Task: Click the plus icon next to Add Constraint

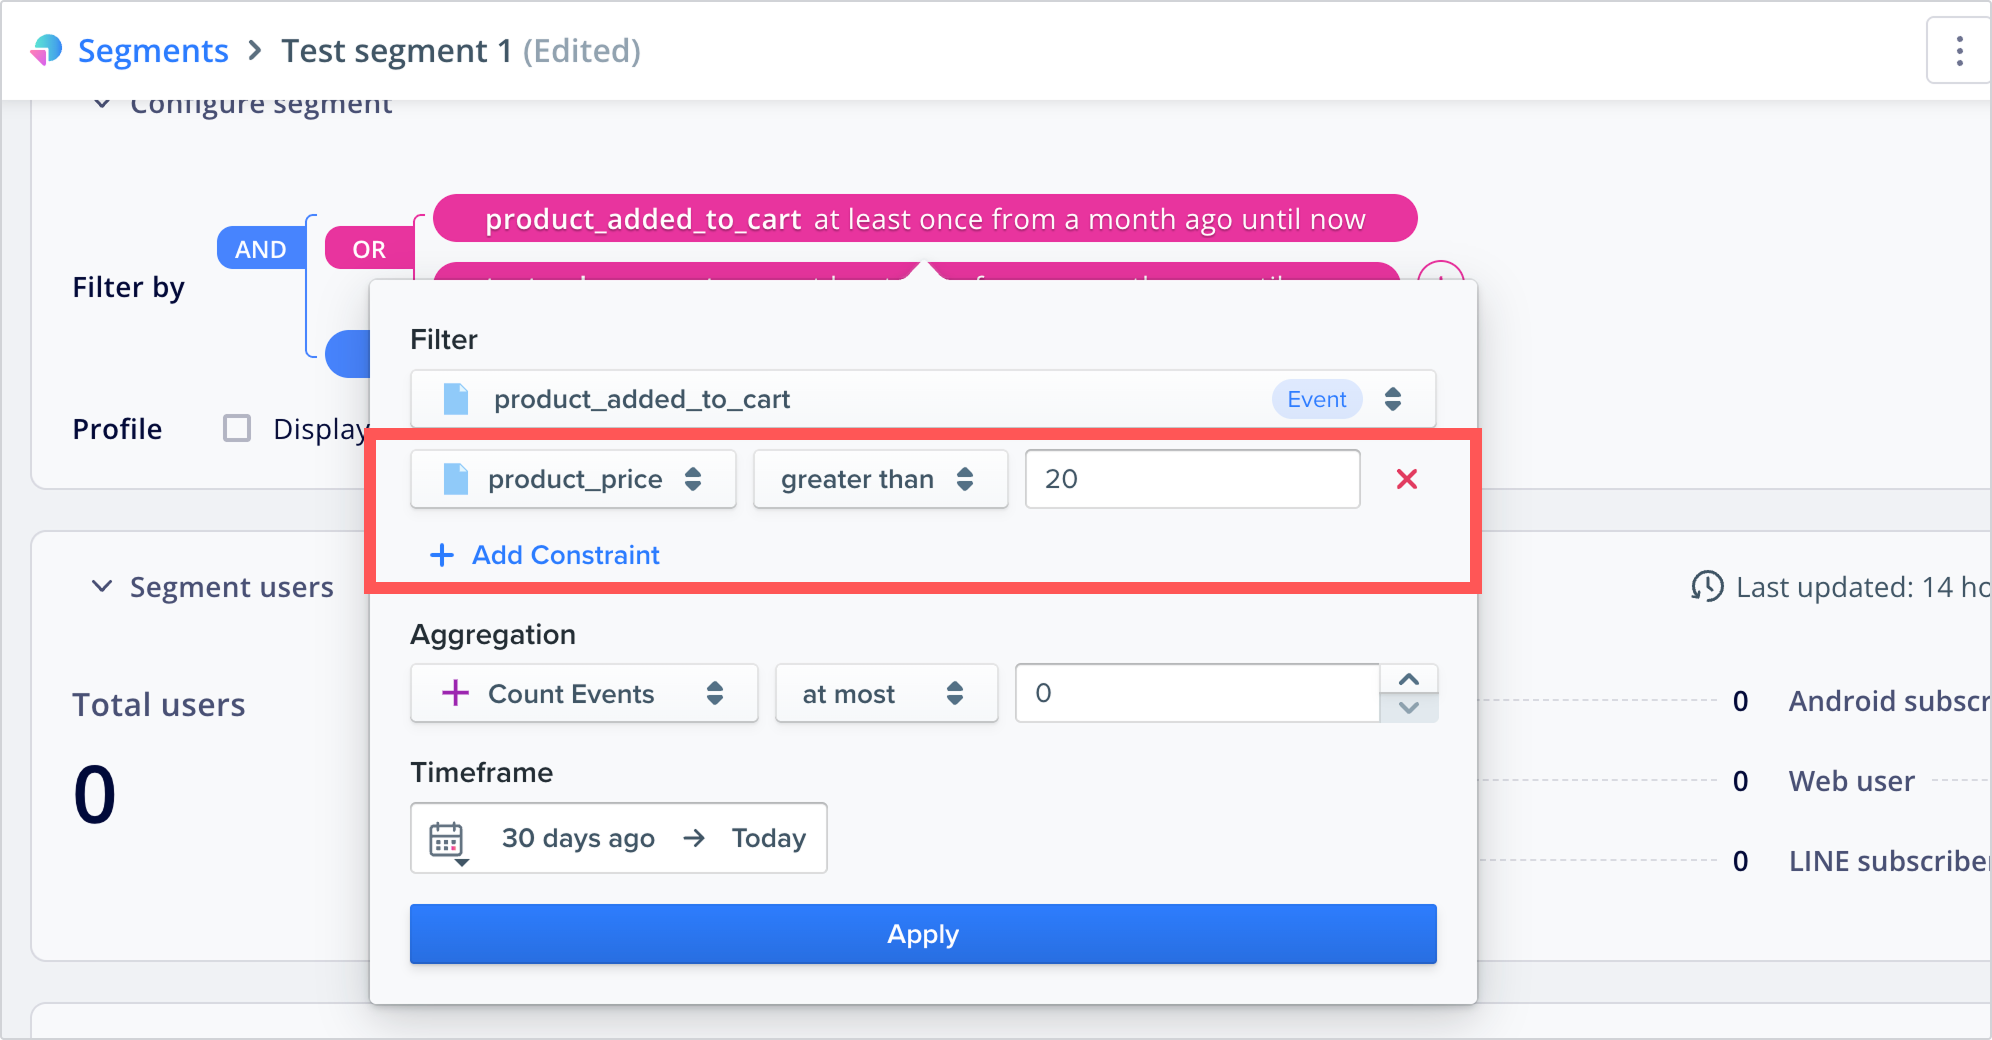Action: point(441,555)
